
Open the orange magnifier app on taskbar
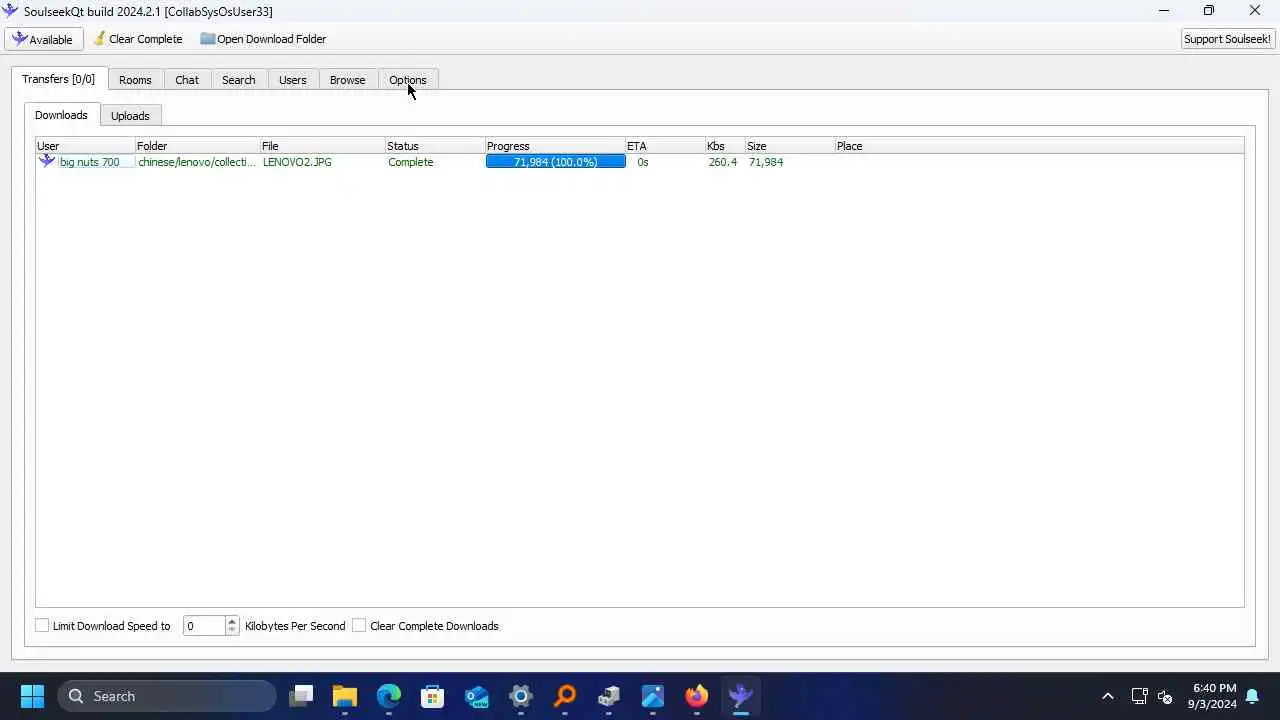pos(565,696)
